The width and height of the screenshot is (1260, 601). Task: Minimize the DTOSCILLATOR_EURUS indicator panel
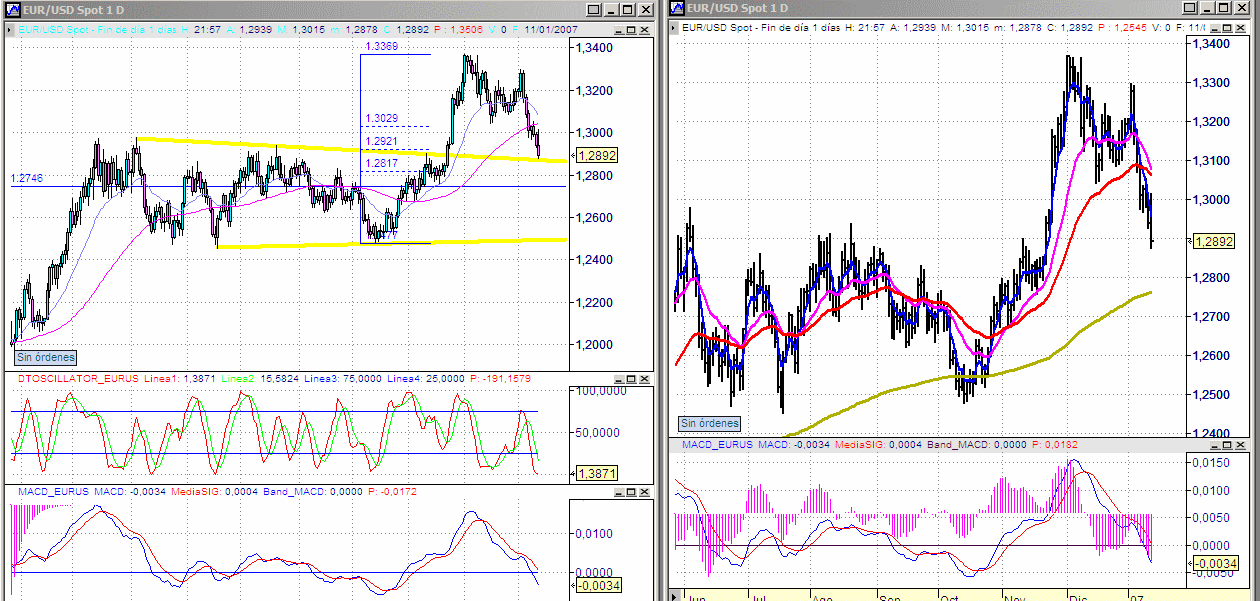pyautogui.click(x=619, y=379)
